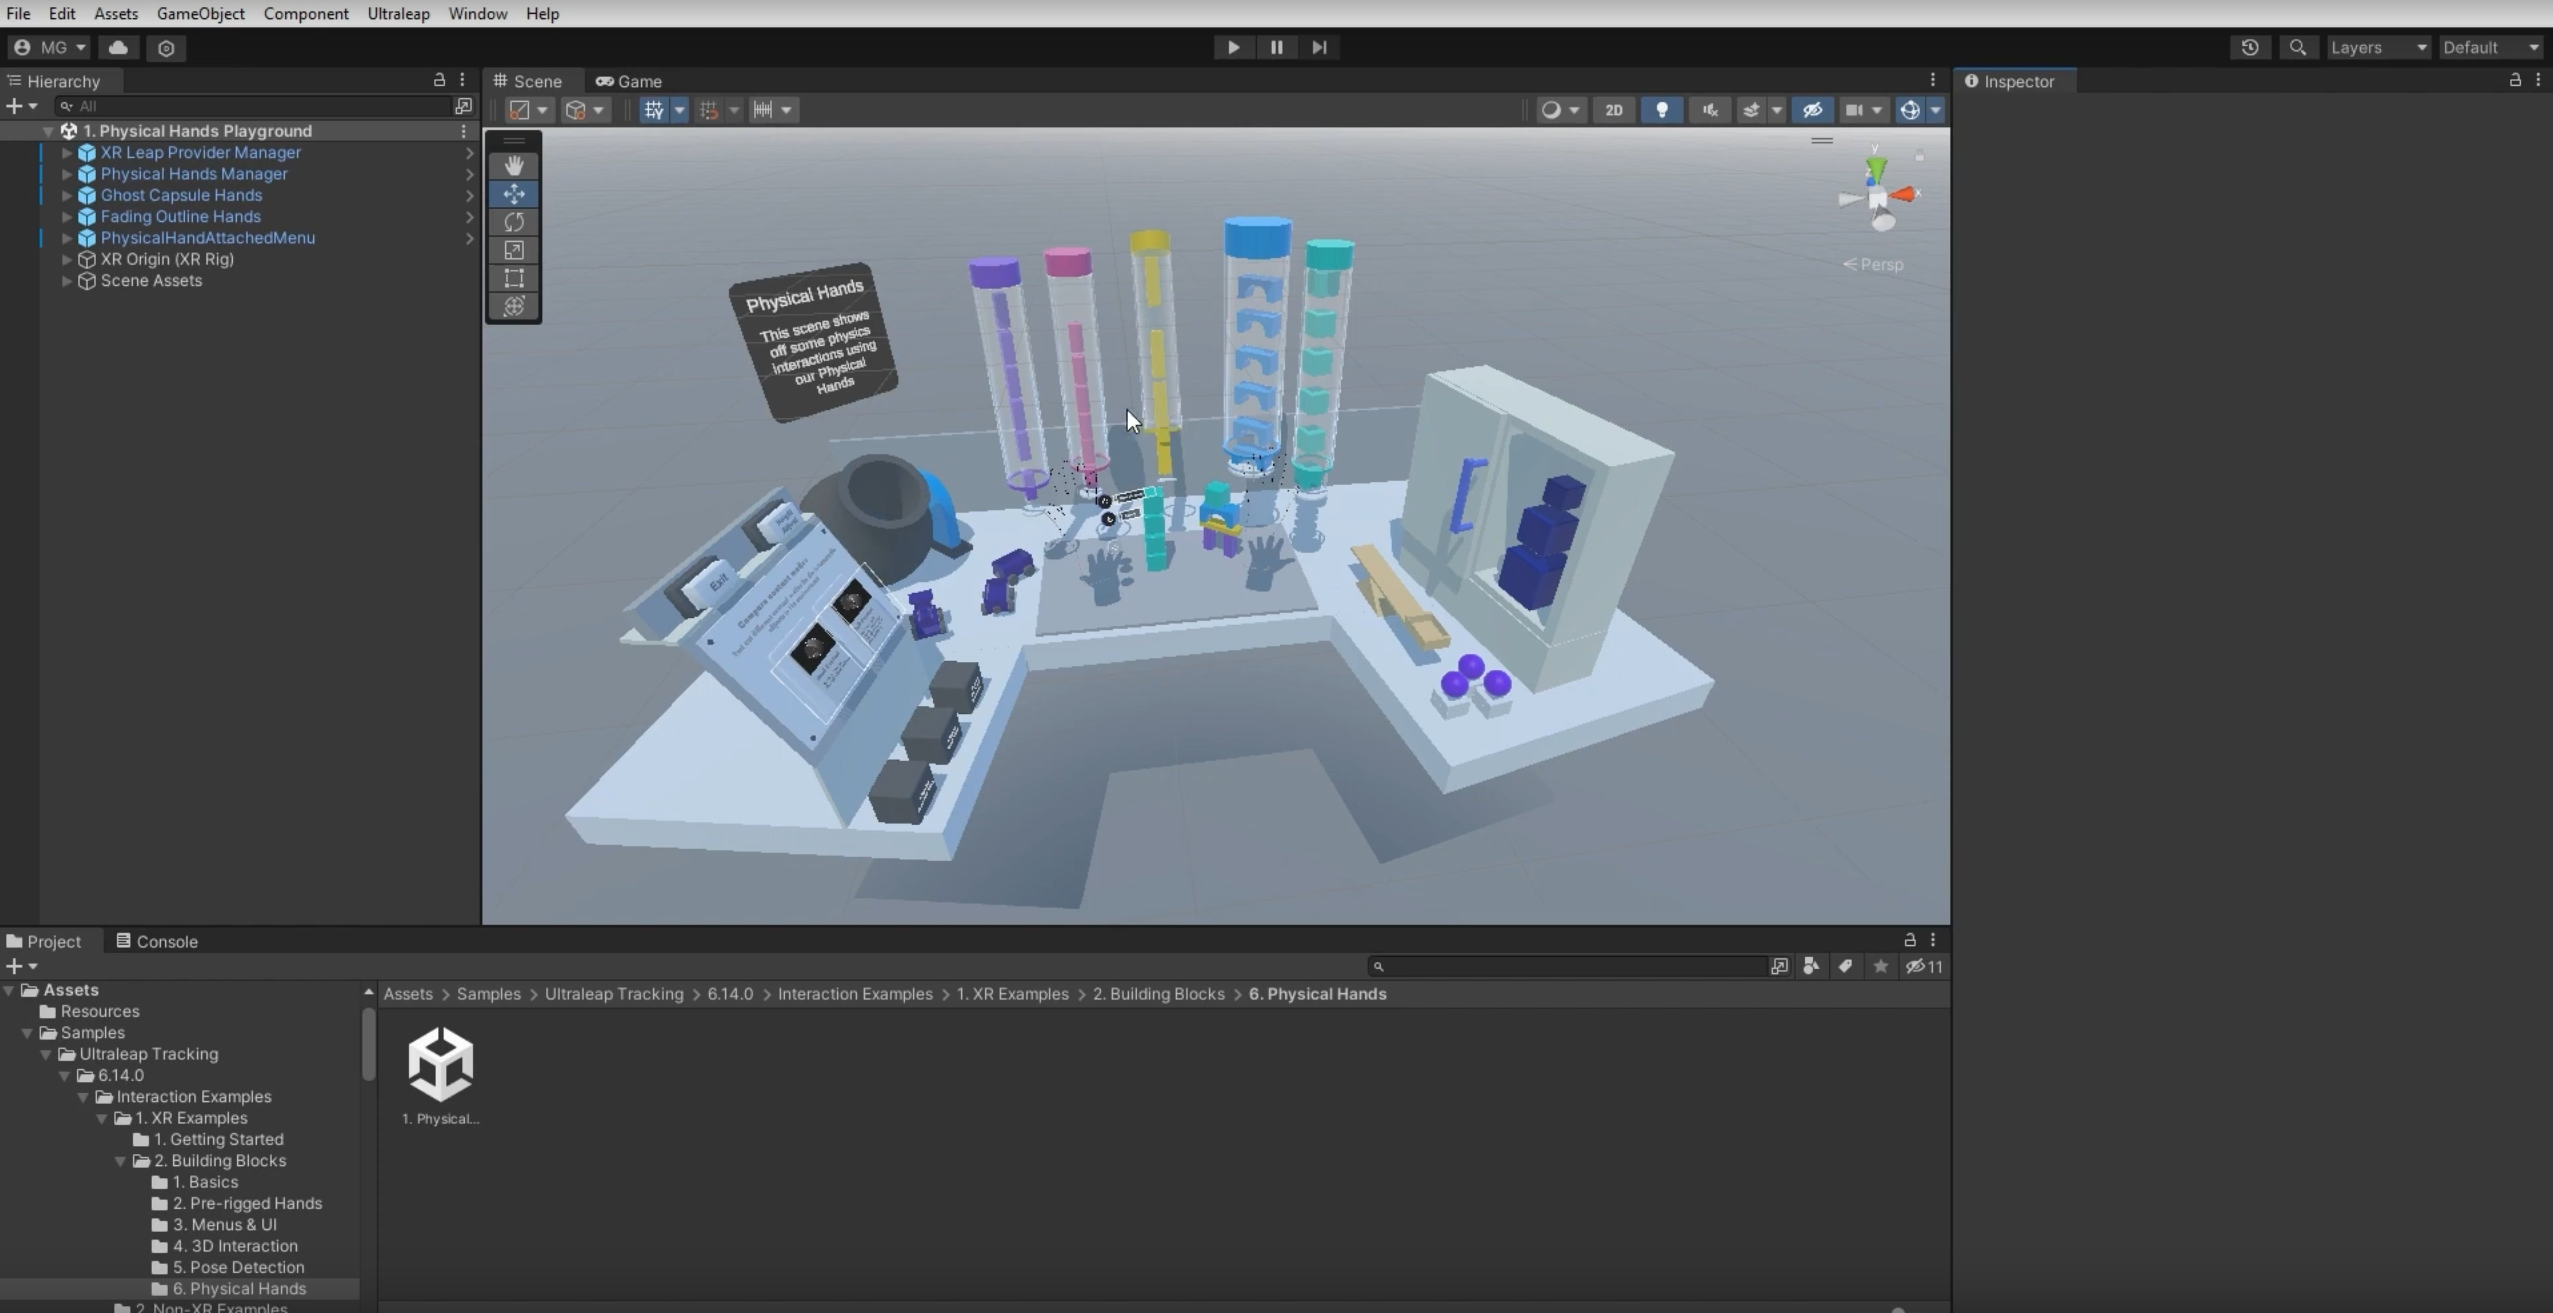Viewport: 2553px width, 1313px height.
Task: Click Samples in the breadcrumb path
Action: 488,994
